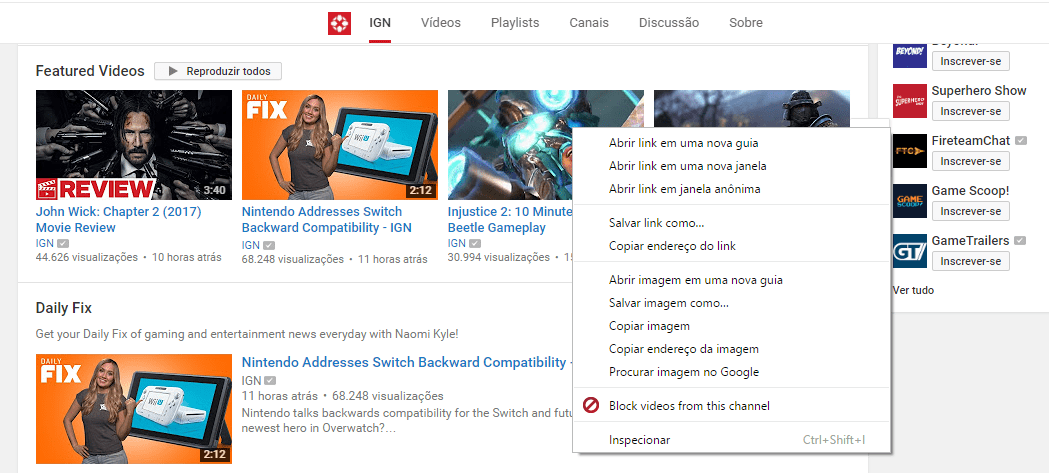Click IGN channel name under John Wick video
Screen dimensions: 1049x473
pos(45,244)
